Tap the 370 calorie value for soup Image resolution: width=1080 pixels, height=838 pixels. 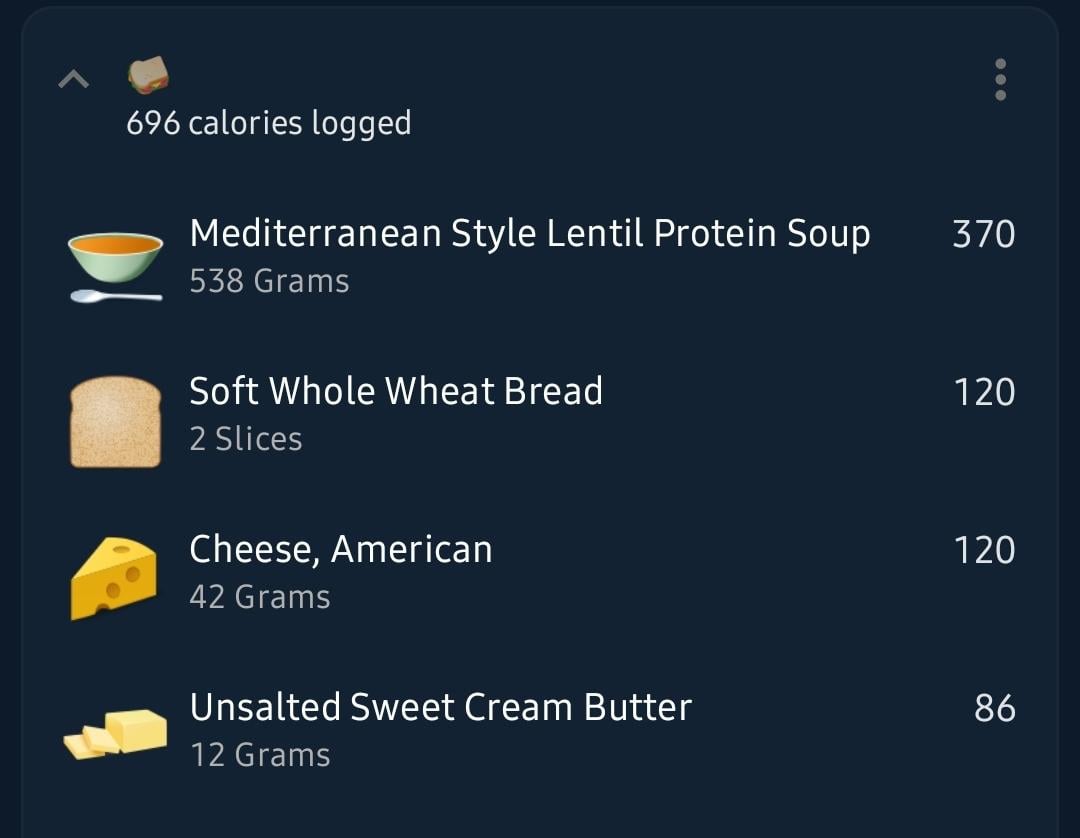pyautogui.click(x=984, y=234)
